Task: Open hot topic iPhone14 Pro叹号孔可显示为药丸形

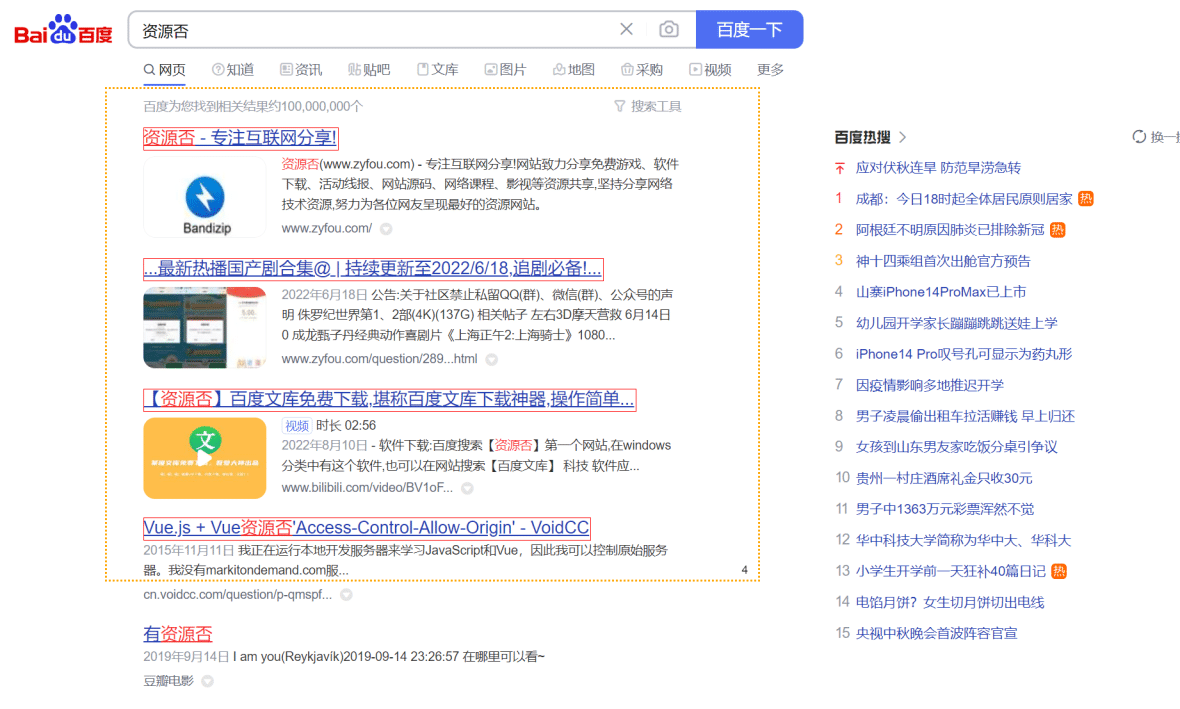Action: click(x=964, y=354)
